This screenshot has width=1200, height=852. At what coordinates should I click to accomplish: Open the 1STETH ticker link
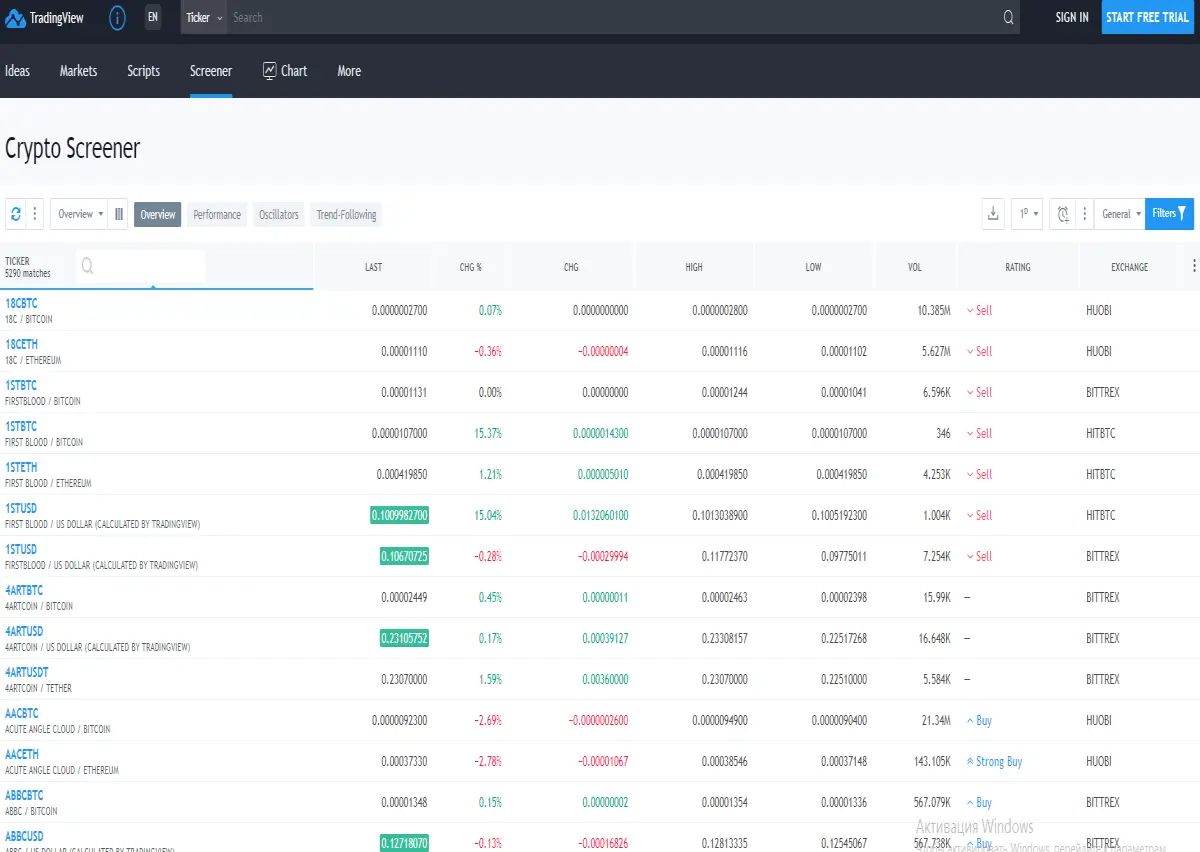pyautogui.click(x=21, y=467)
